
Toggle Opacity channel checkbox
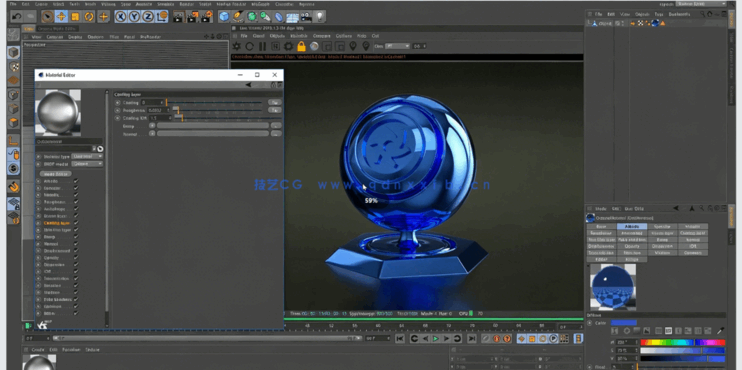pos(76,258)
